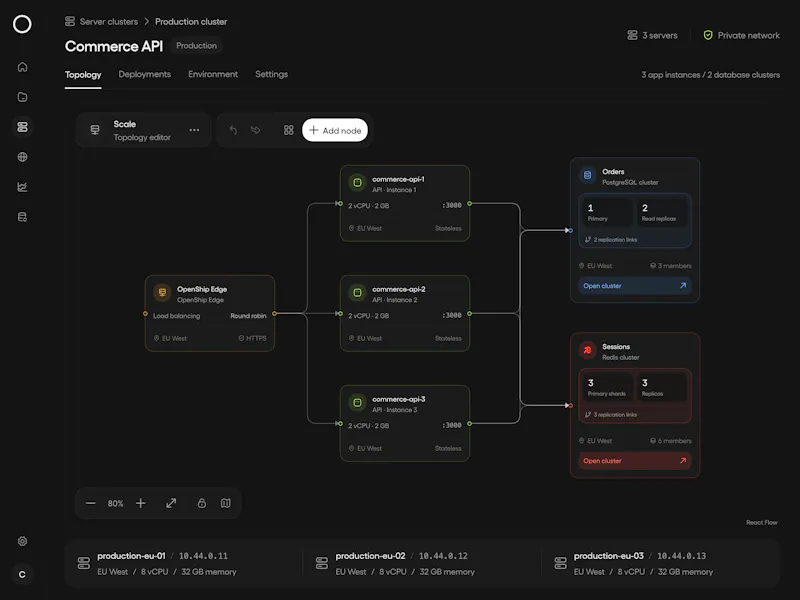Screen dimensions: 800x600
Task: Click the IP address 10.44.0.11
Action: tap(203, 556)
